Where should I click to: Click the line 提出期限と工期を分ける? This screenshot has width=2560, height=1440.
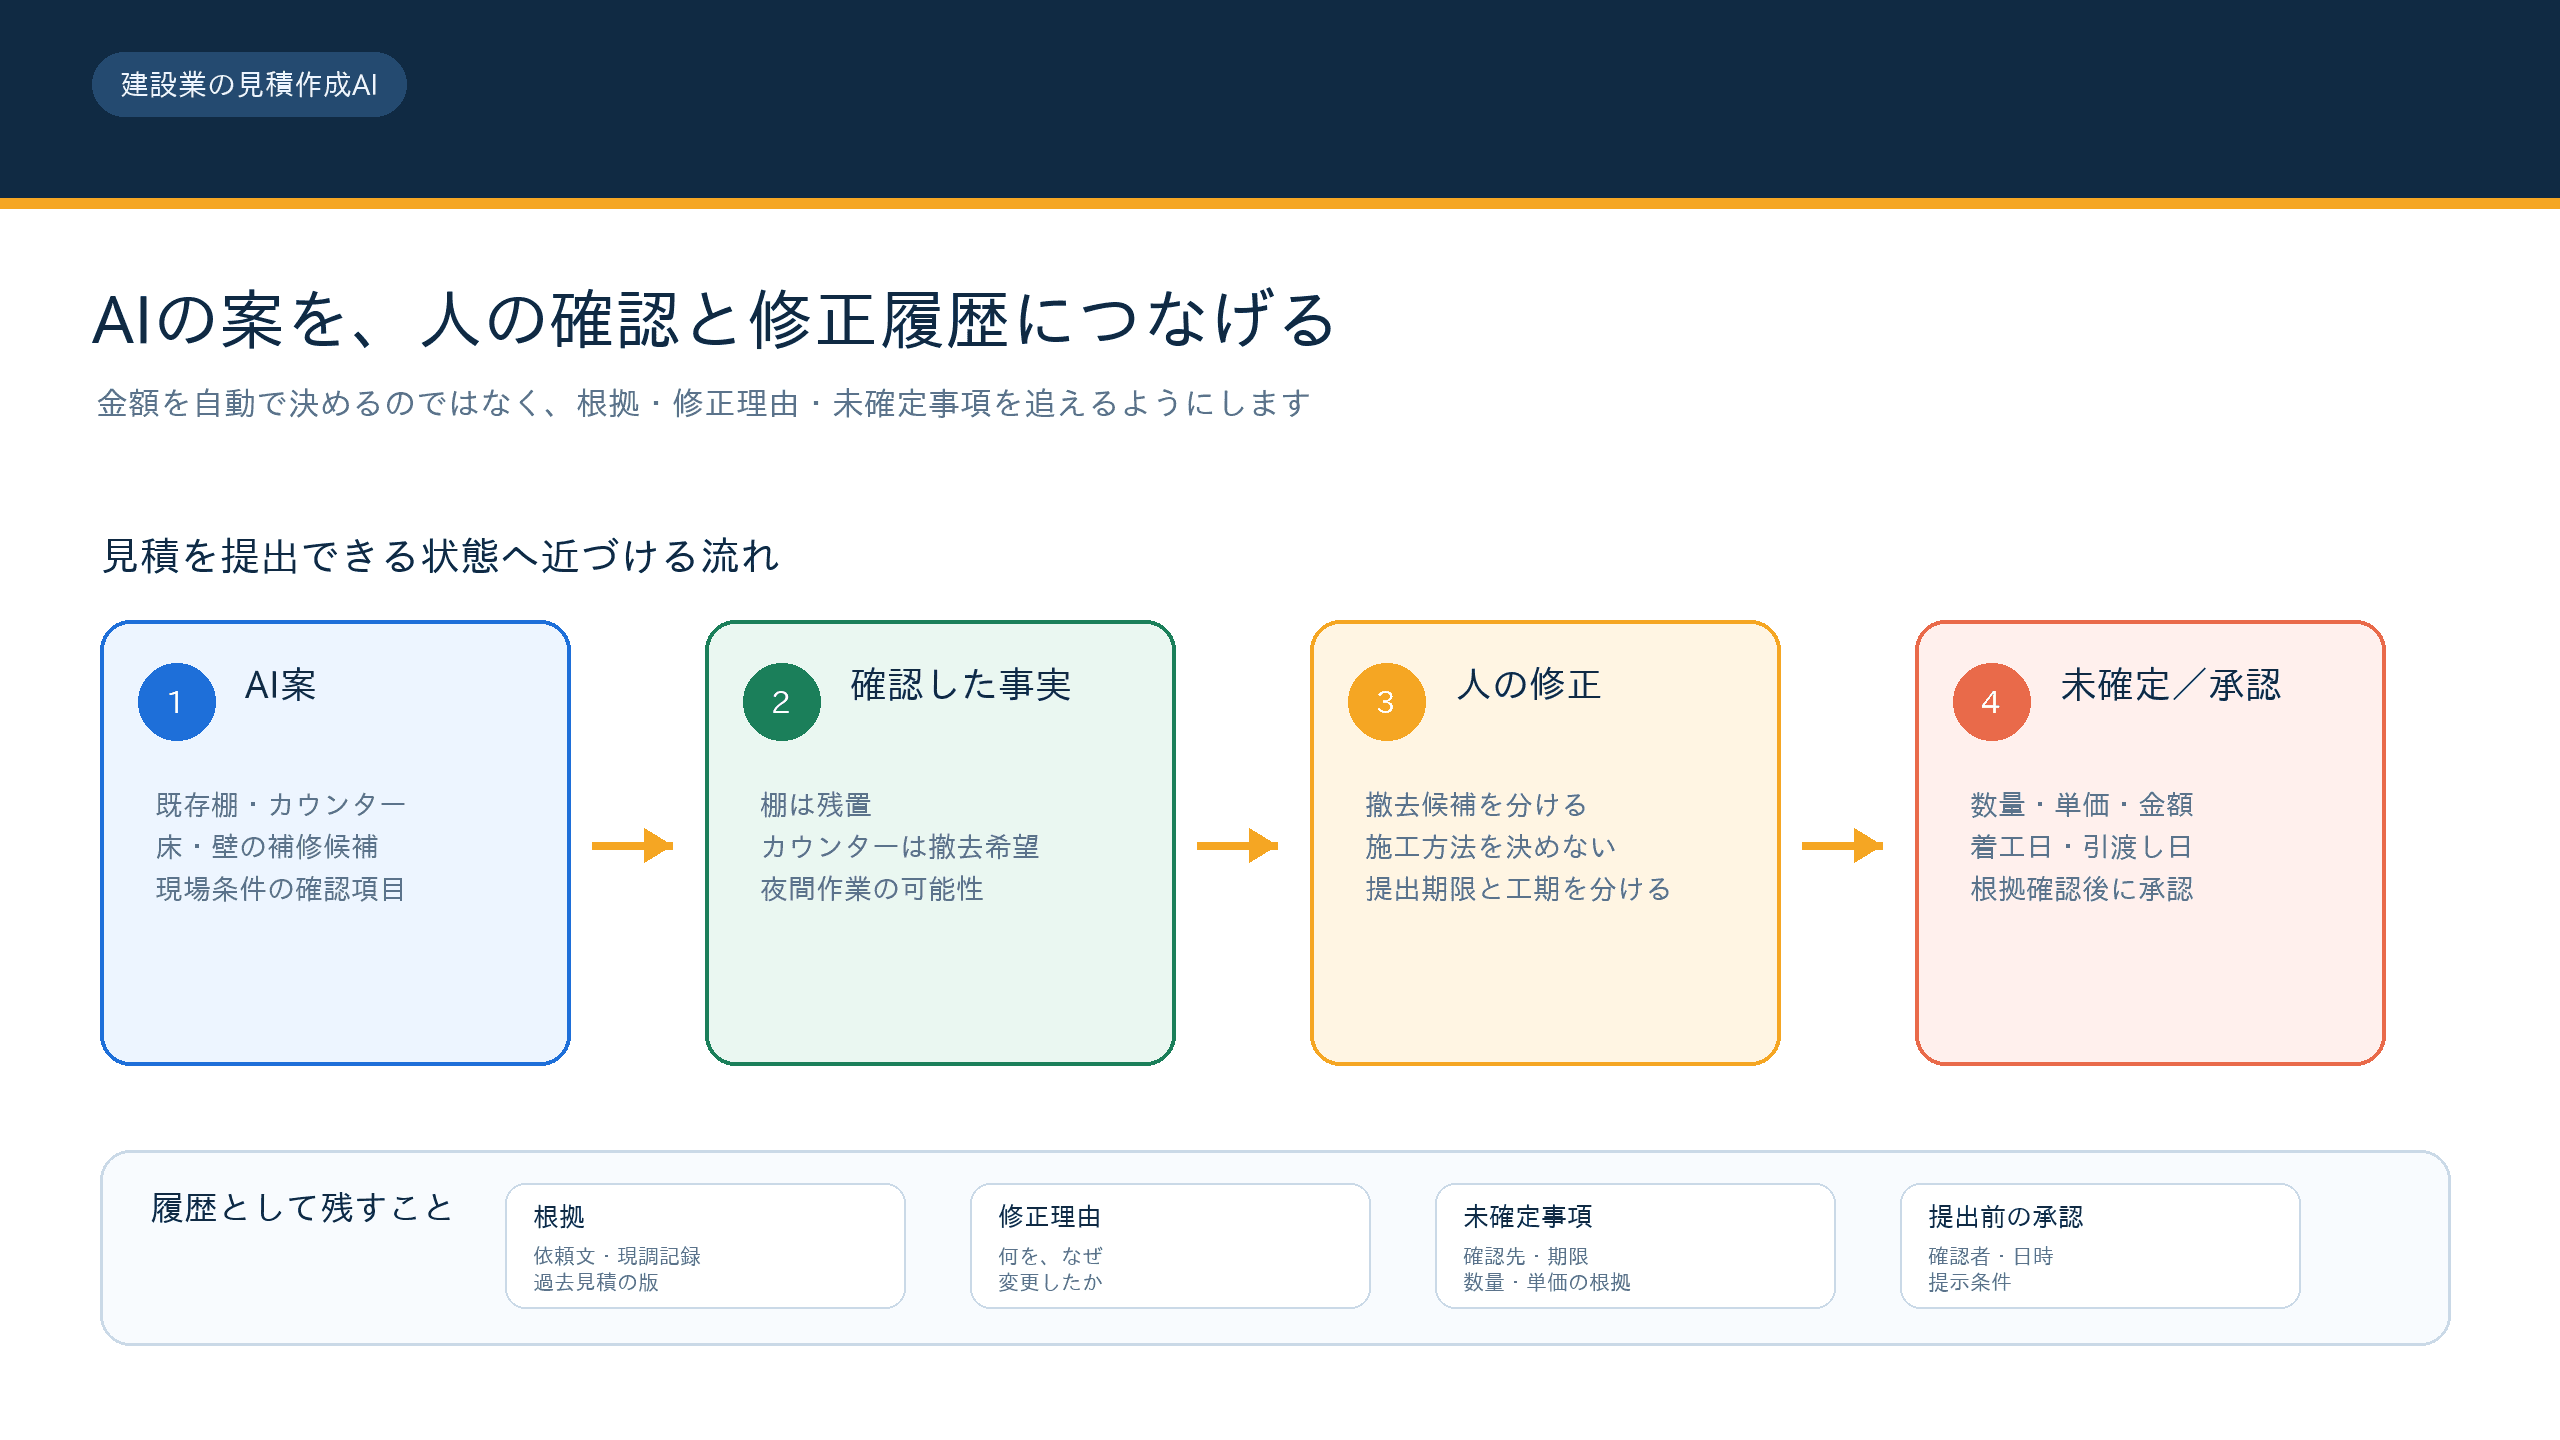(1519, 889)
